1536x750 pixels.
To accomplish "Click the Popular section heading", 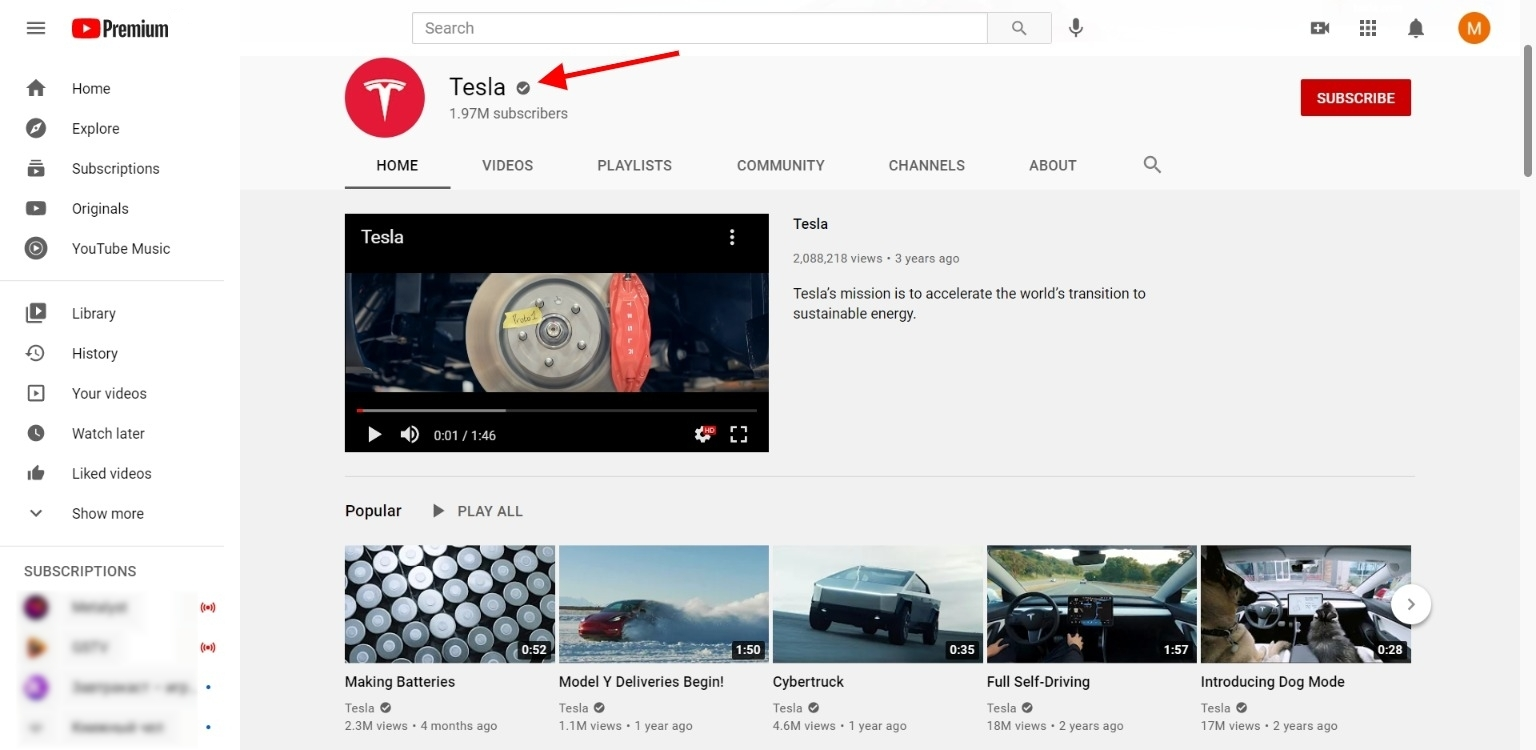I will [x=373, y=511].
